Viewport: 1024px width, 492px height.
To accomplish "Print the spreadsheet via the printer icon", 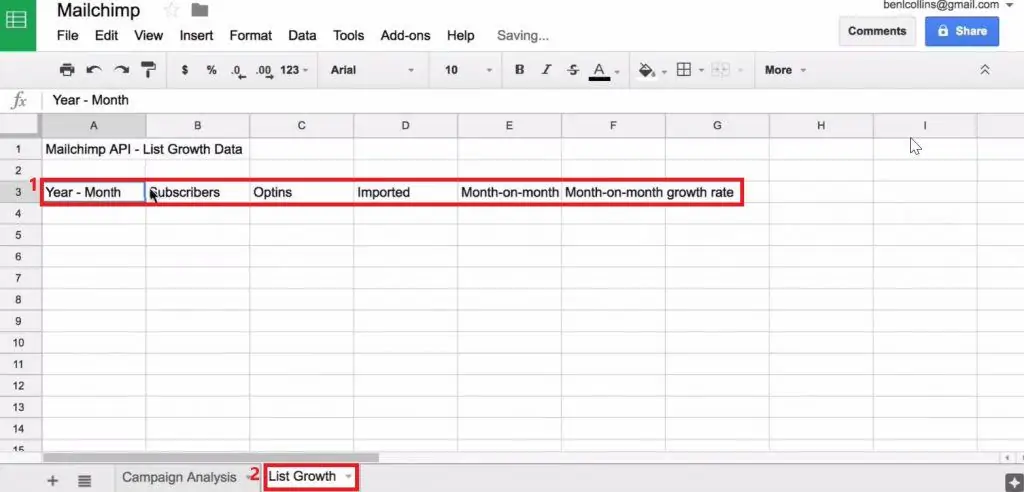I will coord(67,70).
